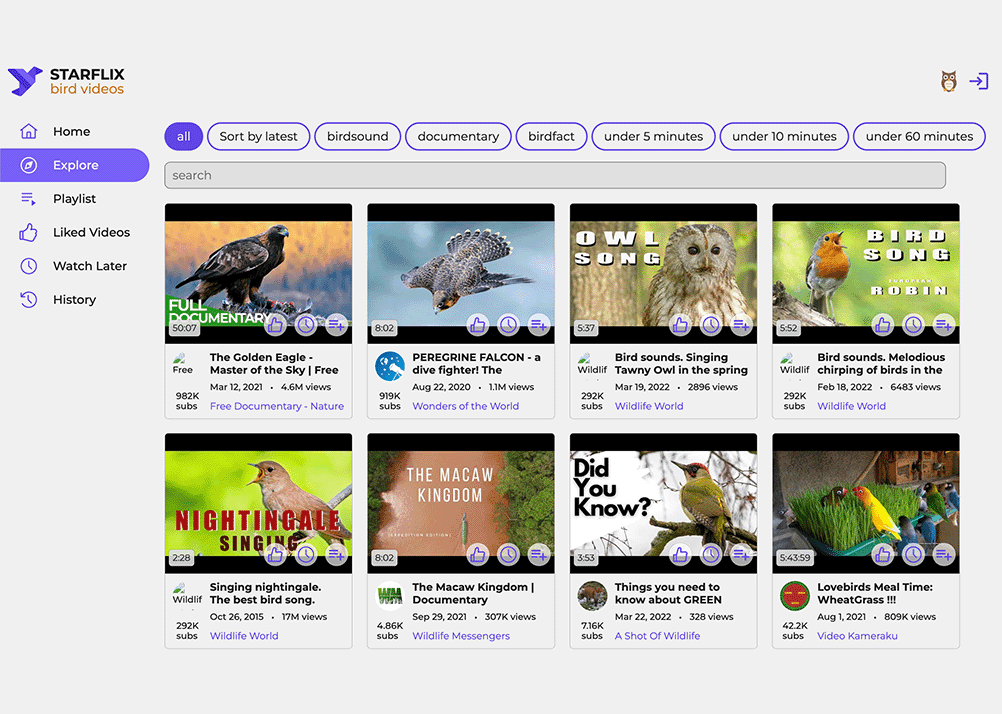Toggle the documentary filter chip
Viewport: 1002px width, 714px height.
pyautogui.click(x=458, y=136)
